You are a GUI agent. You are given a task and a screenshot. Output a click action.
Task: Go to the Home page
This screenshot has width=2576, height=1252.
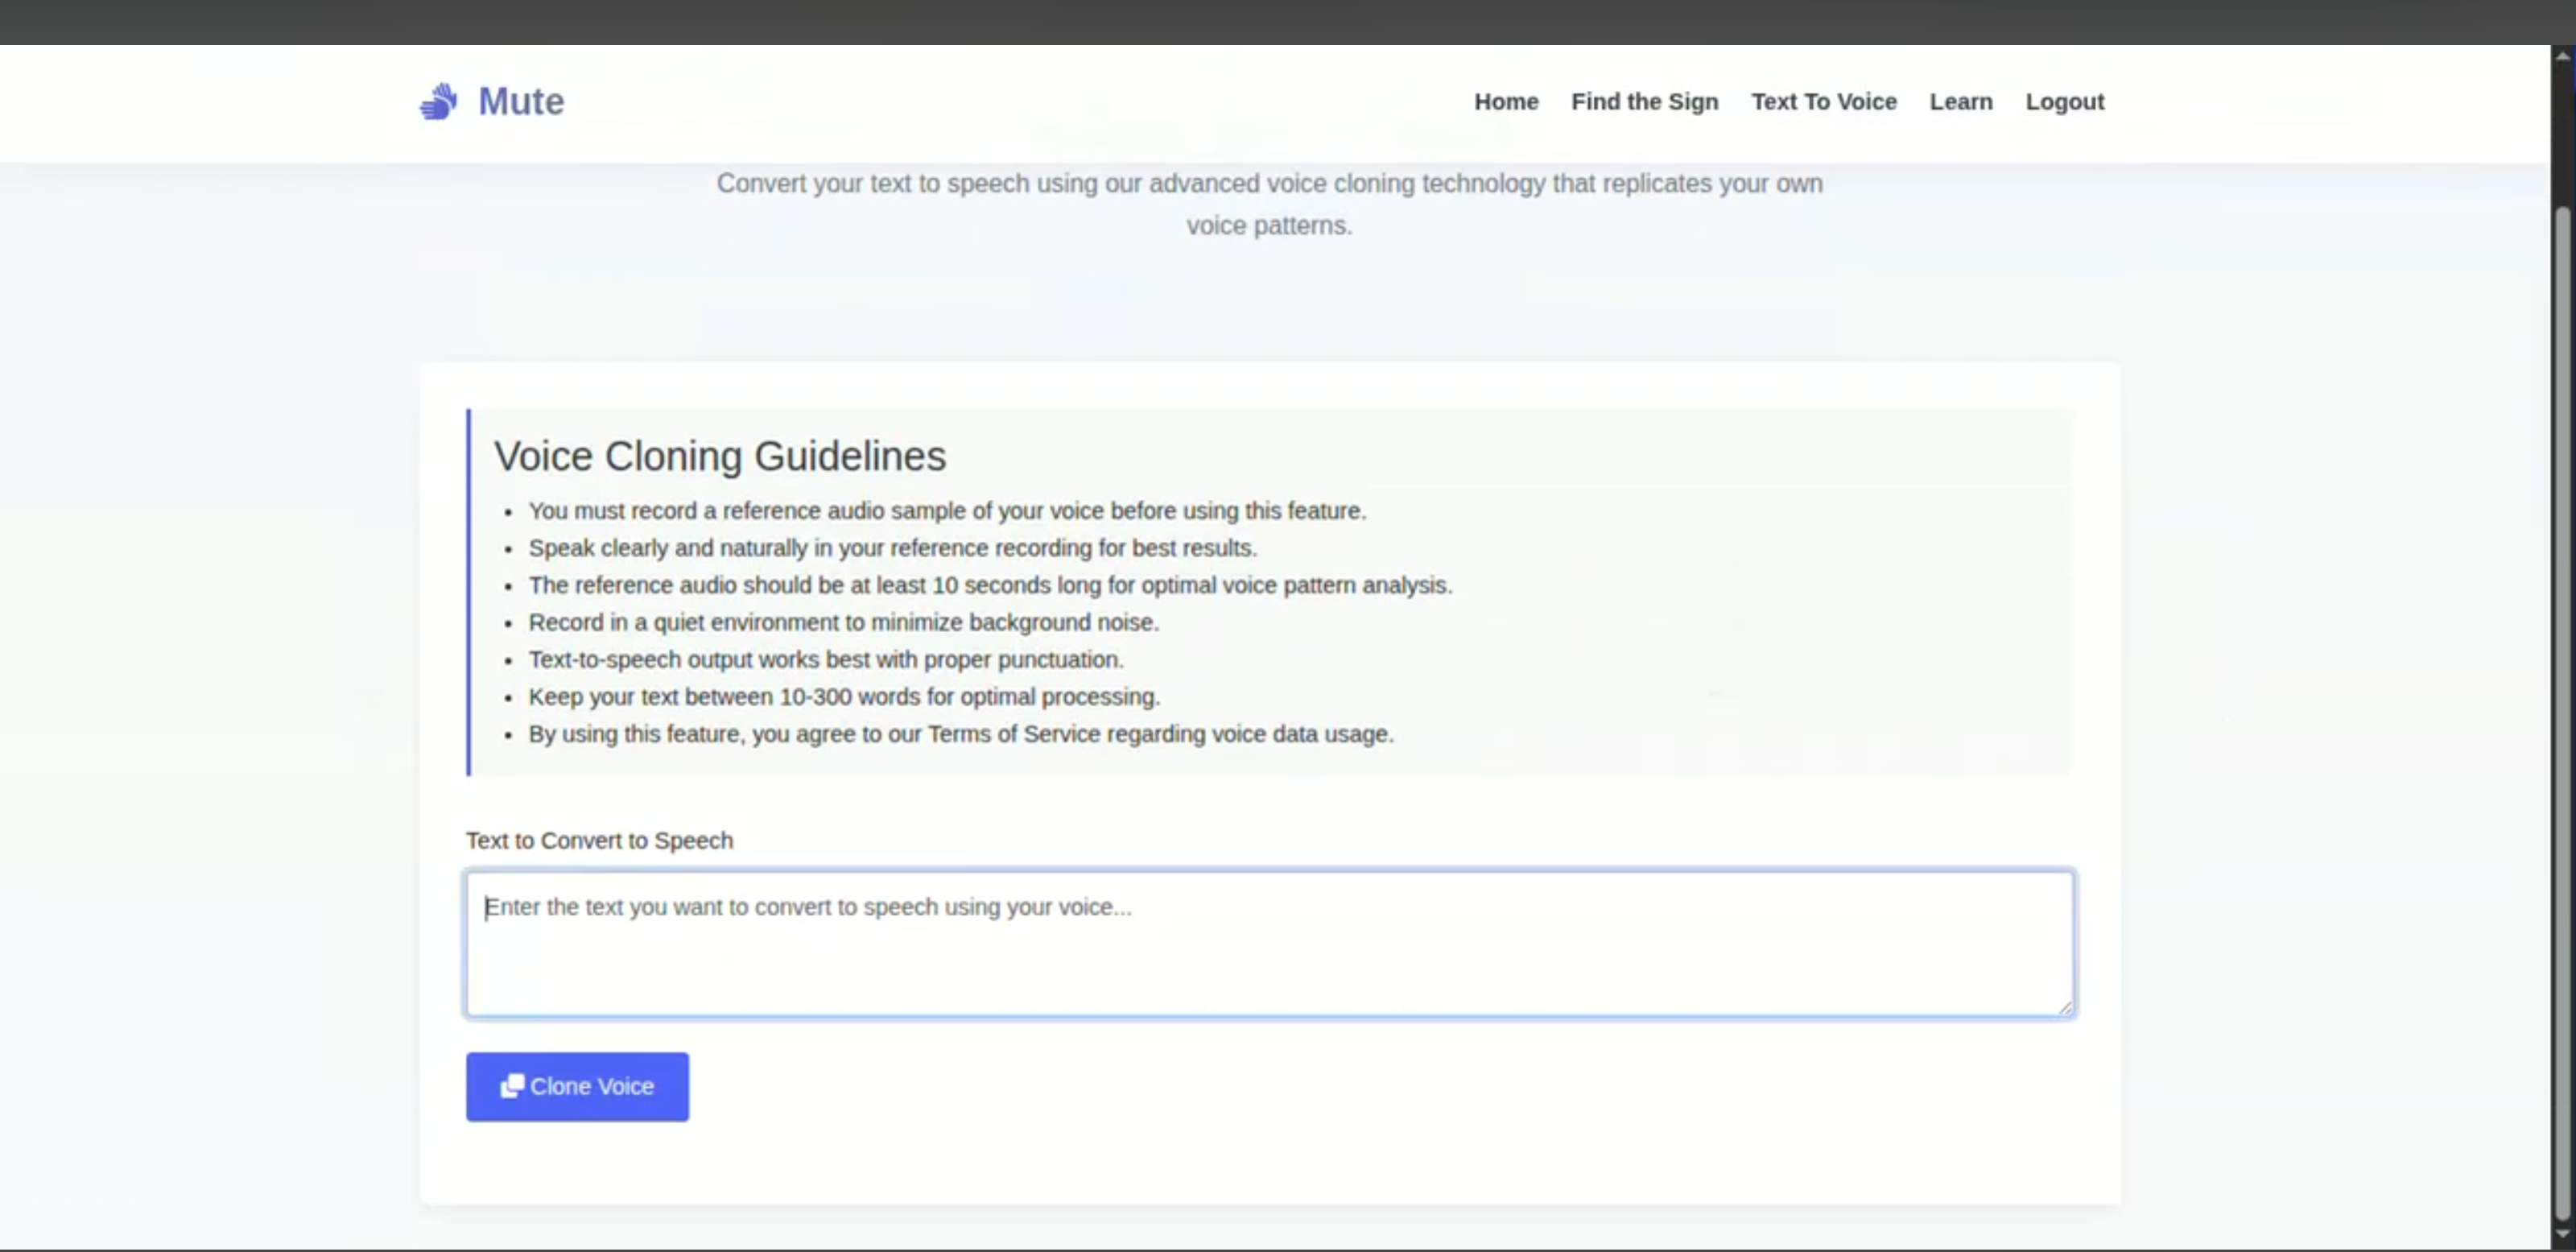click(1506, 101)
